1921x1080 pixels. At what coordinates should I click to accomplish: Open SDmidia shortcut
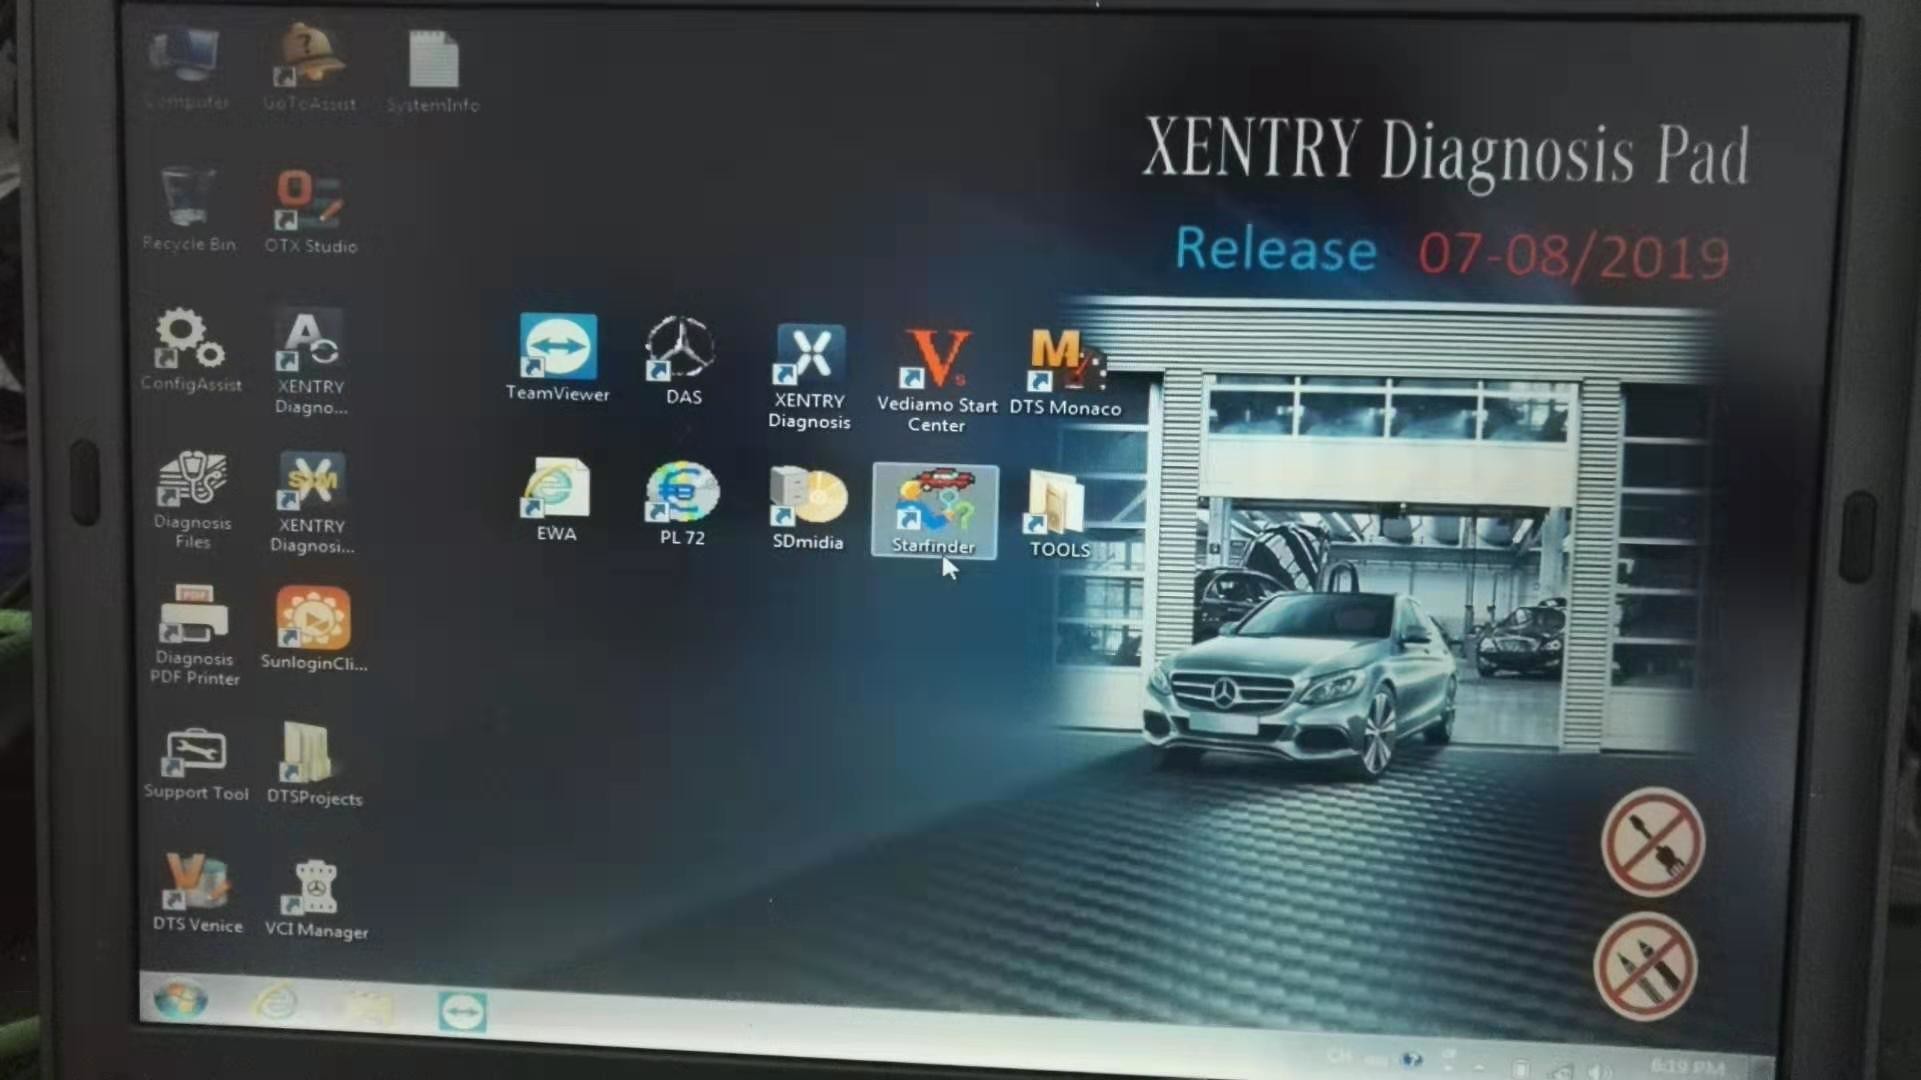(x=807, y=508)
